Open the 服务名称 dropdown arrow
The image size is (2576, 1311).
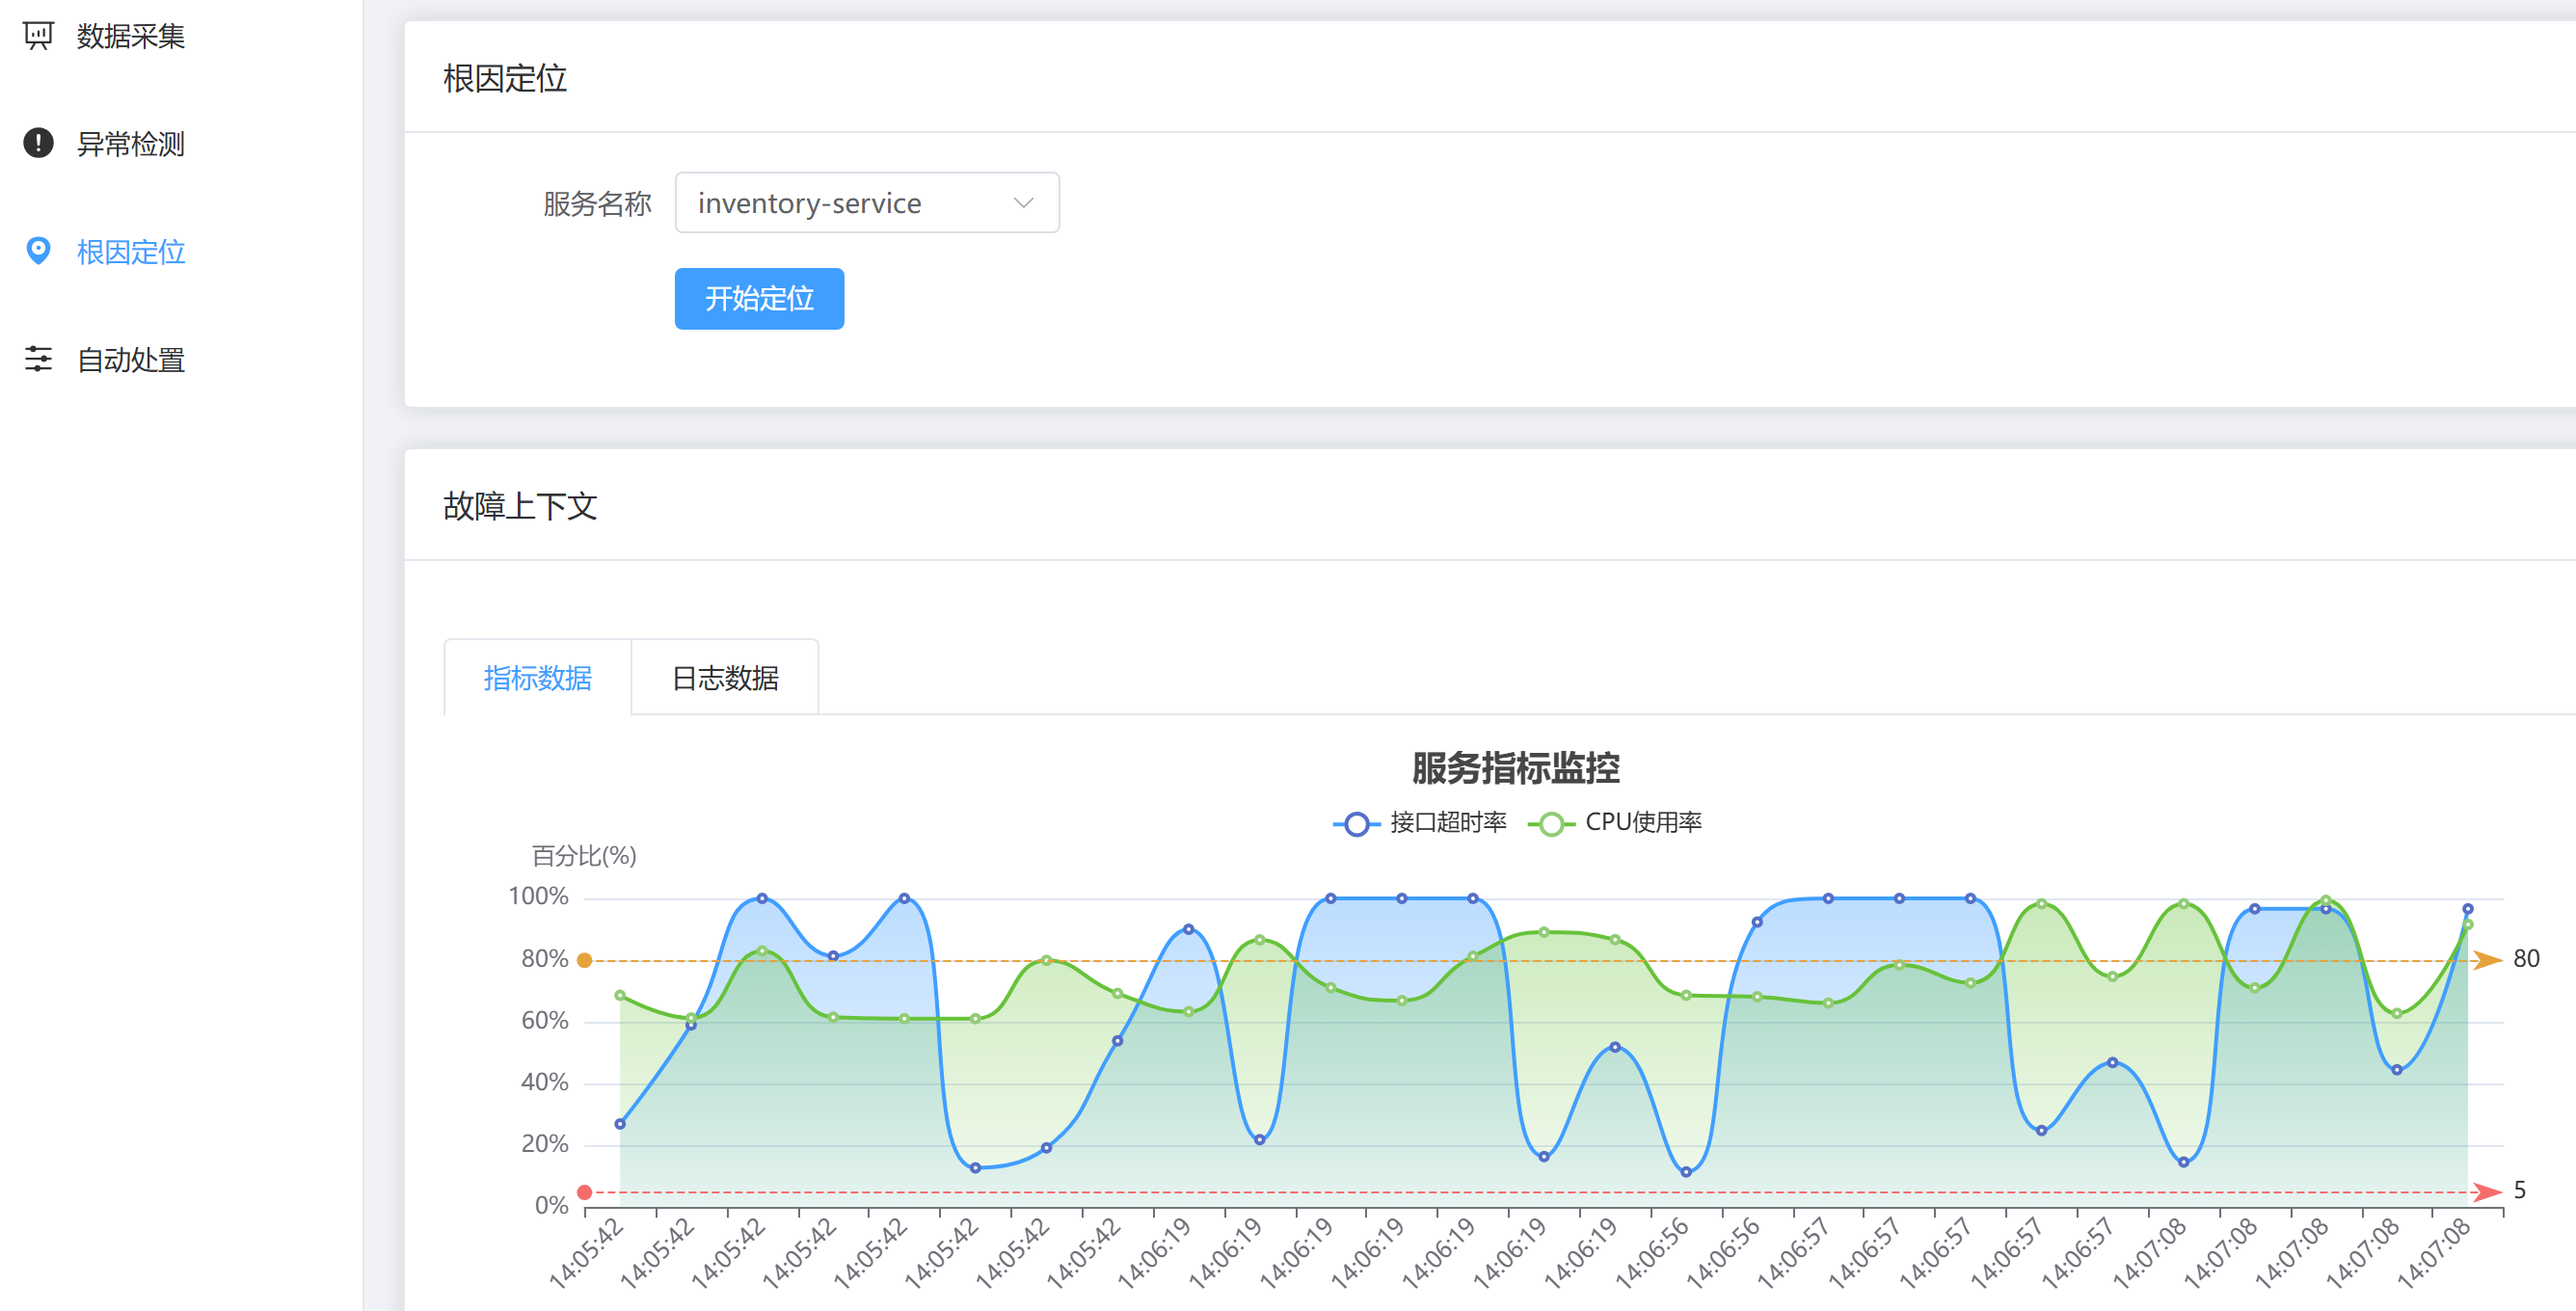pos(1023,203)
